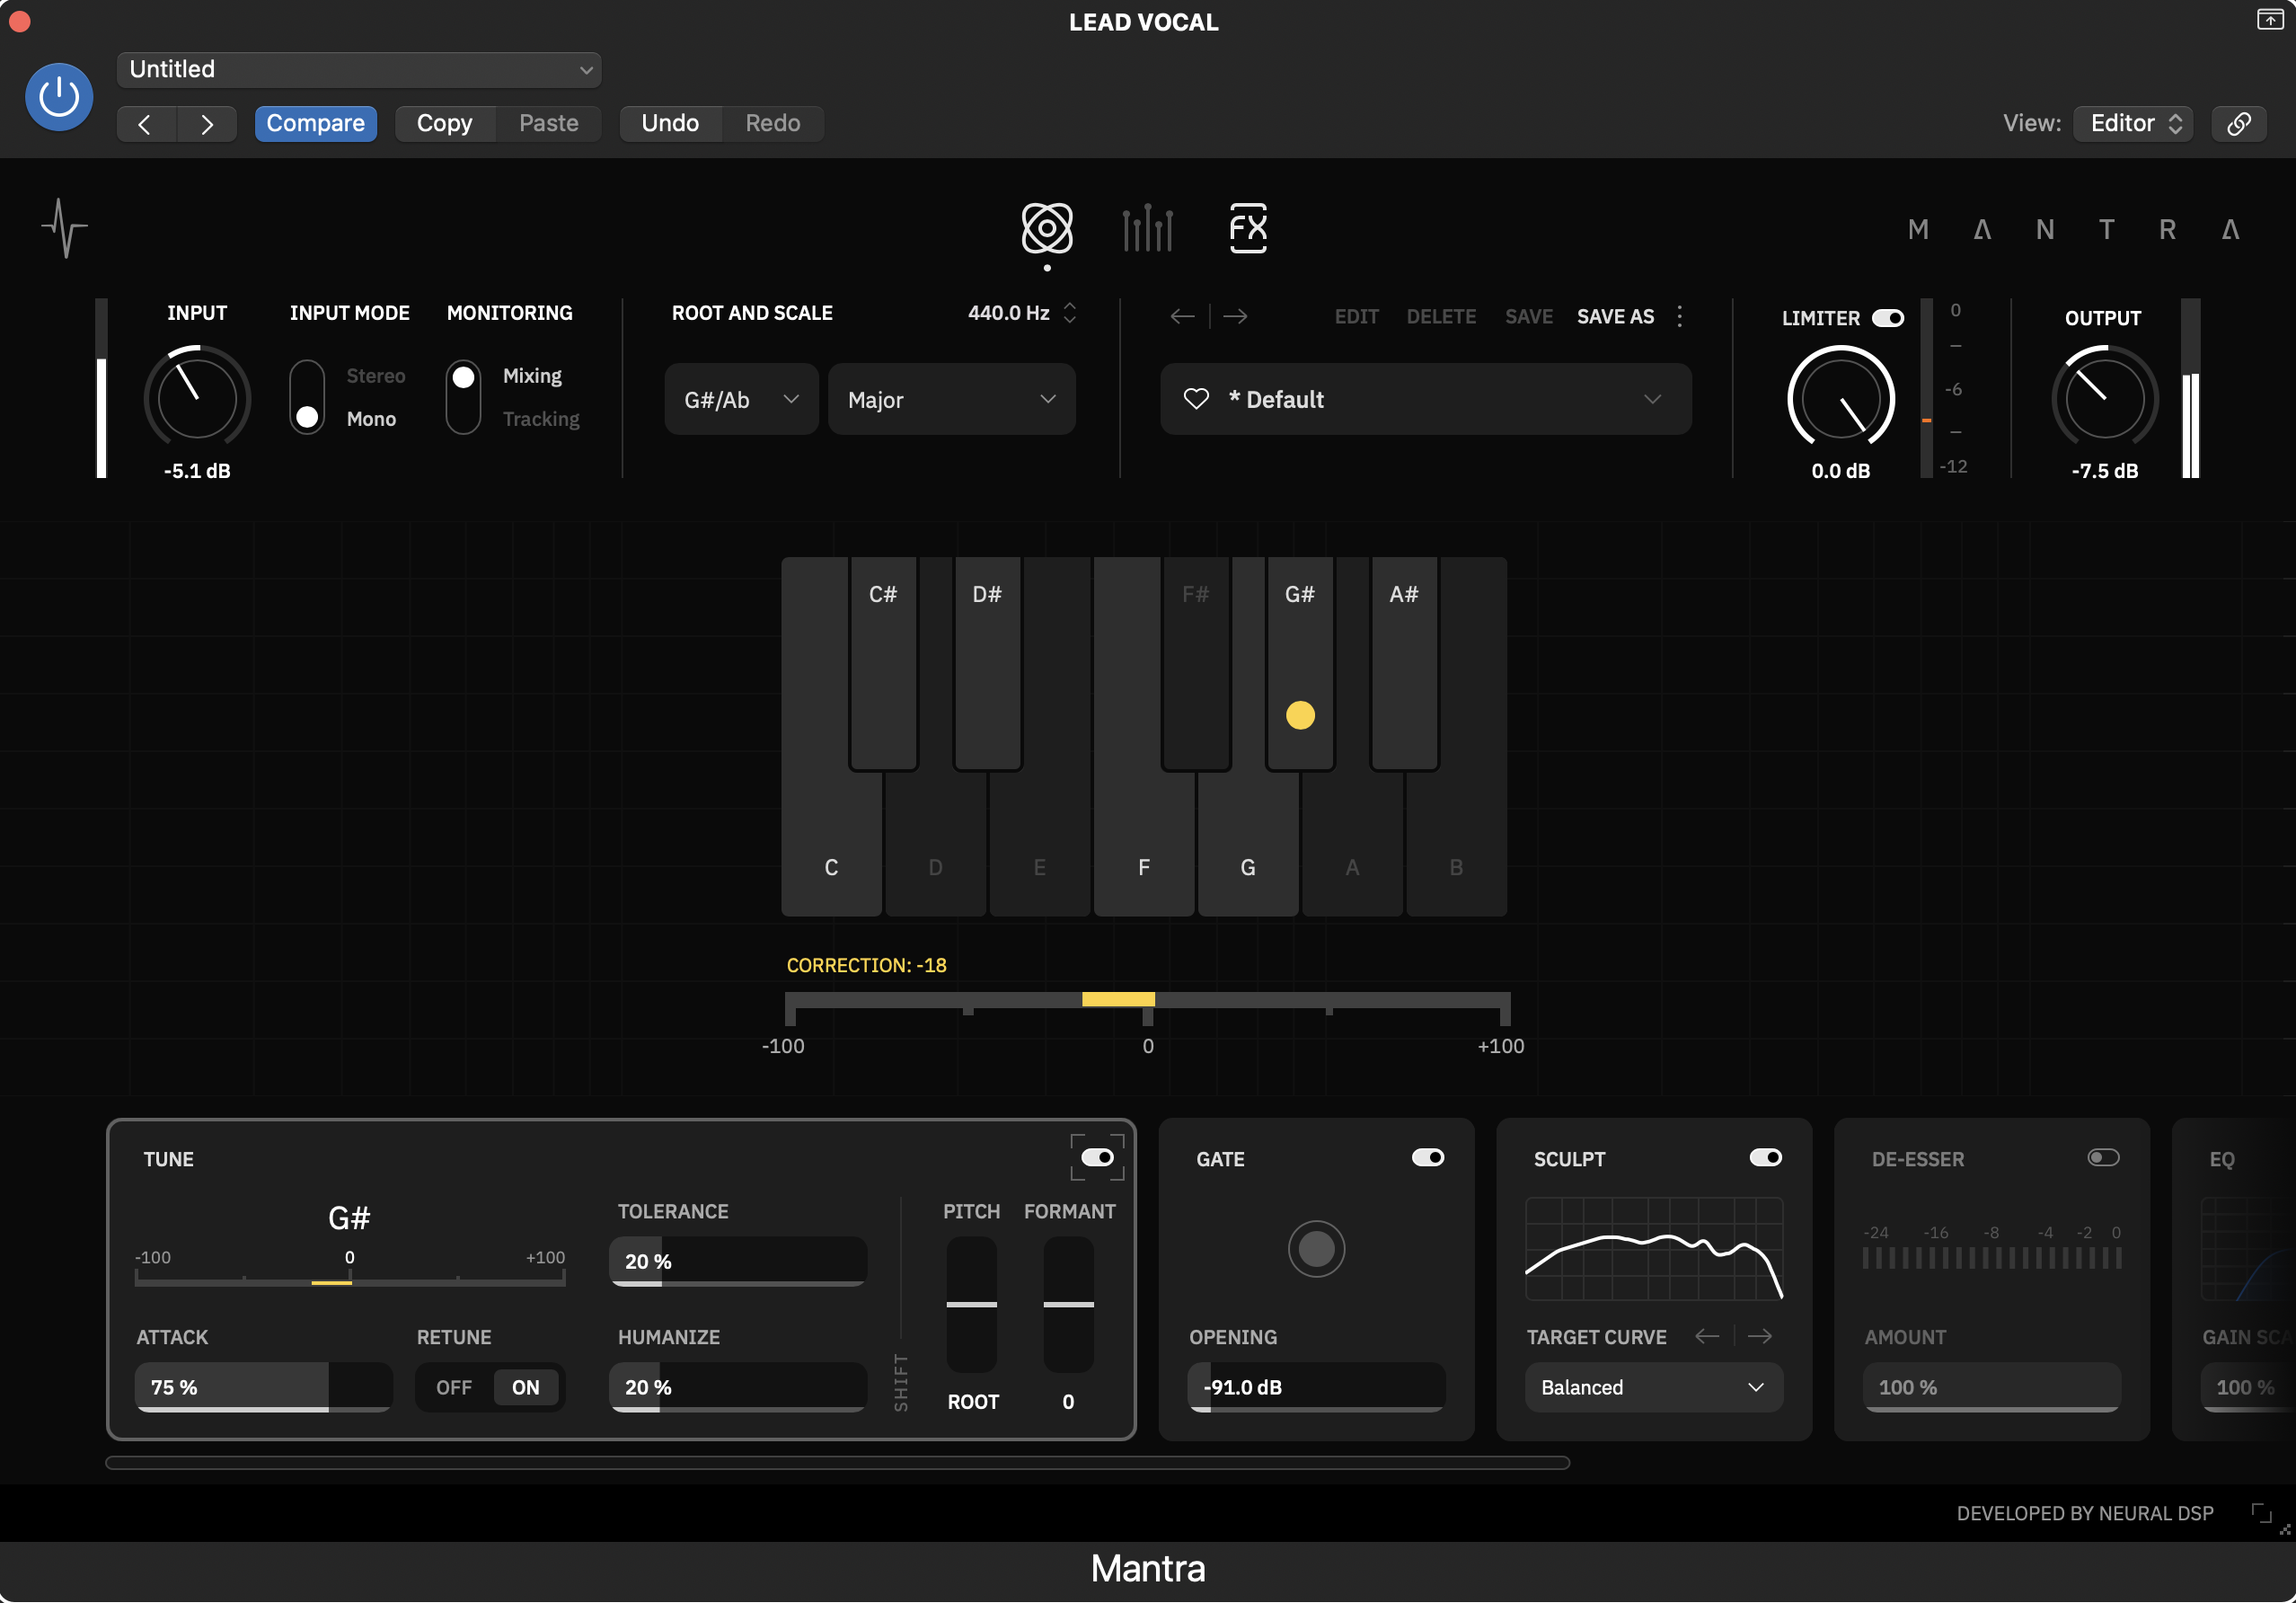Click the MANTRA logo text

click(x=2073, y=230)
